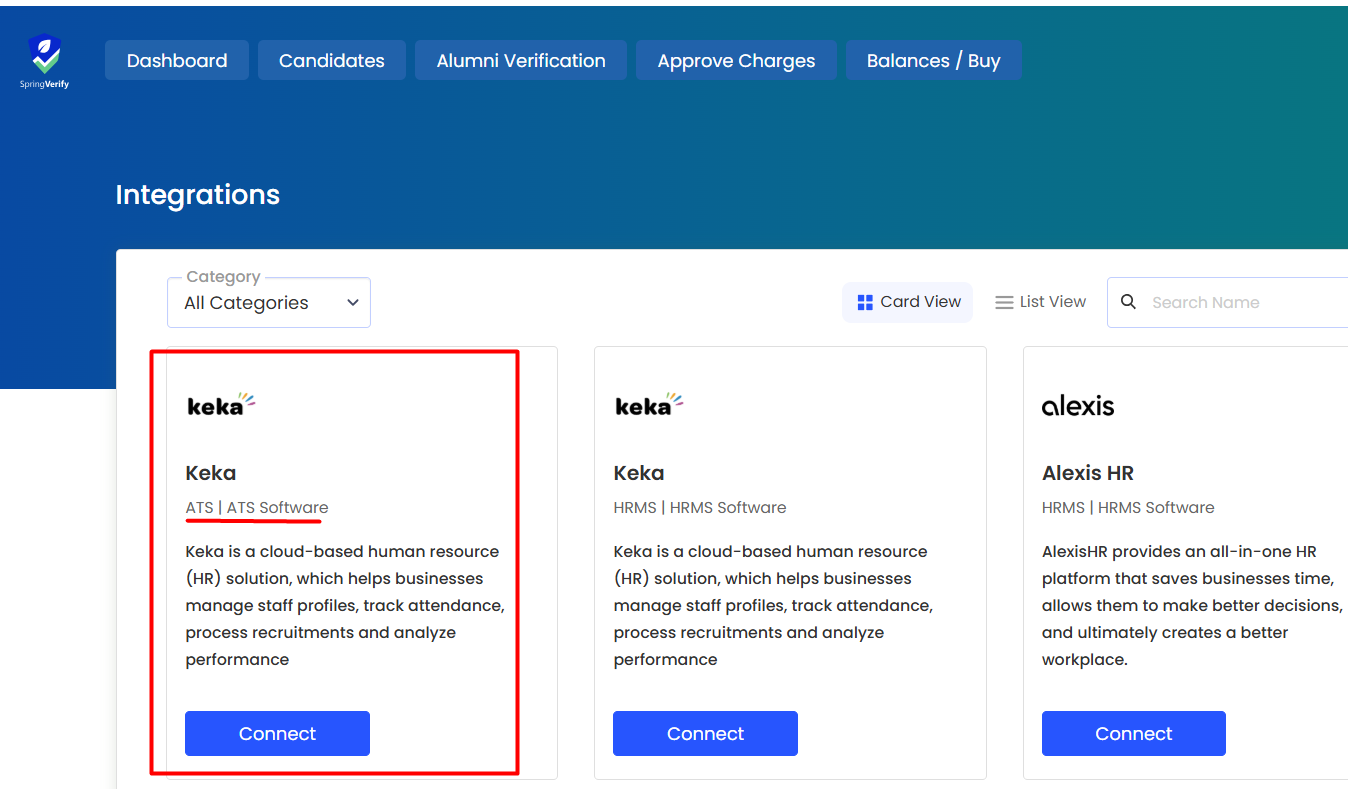Click 'ATS | ATS Software' label

coord(257,507)
